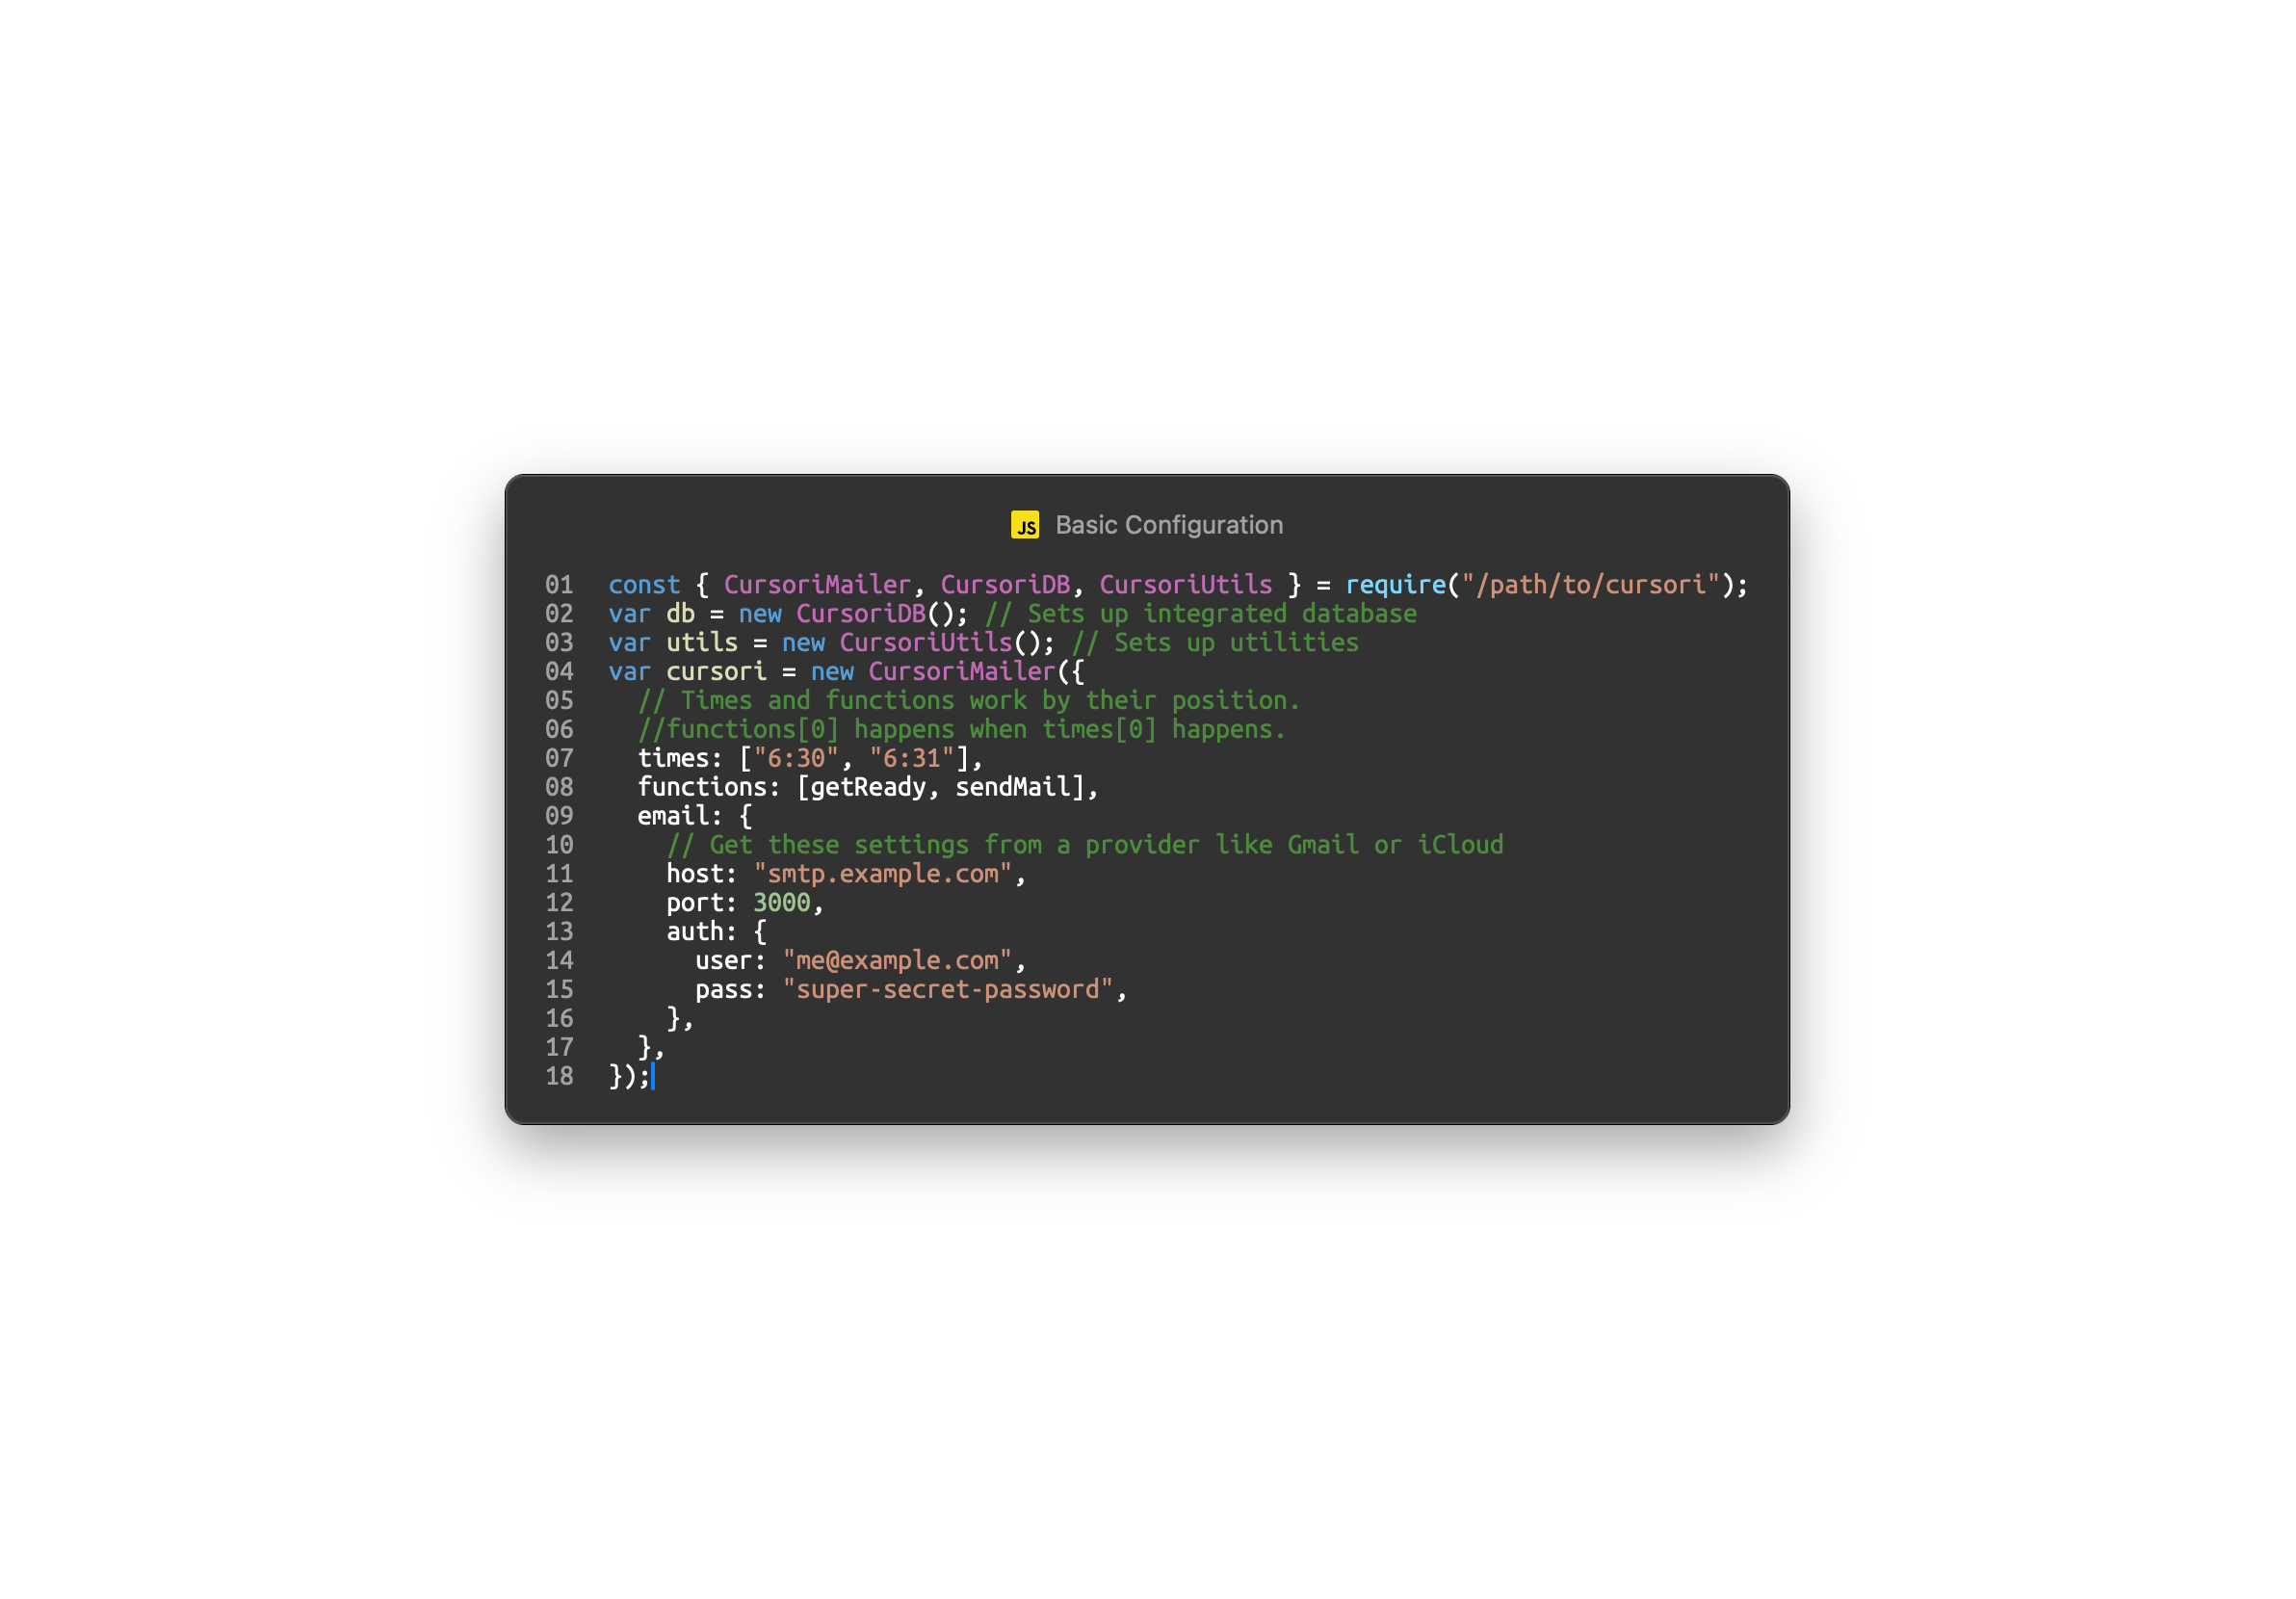Click the sendMail function name
2296x1599 pixels.
tap(1013, 788)
